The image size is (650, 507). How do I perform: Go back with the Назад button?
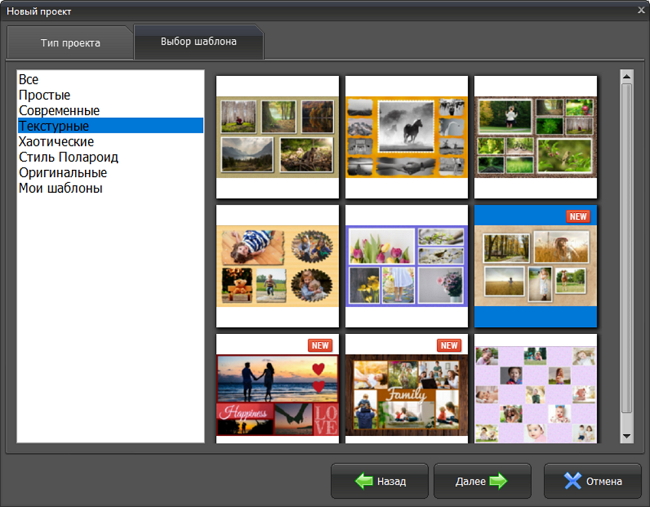coord(380,481)
